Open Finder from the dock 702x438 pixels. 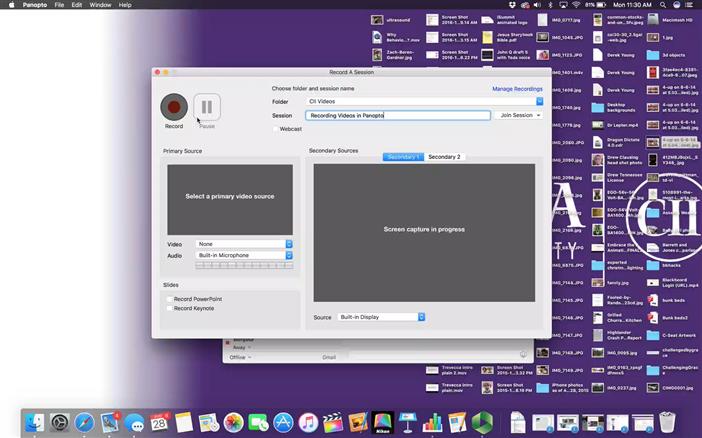[x=35, y=423]
